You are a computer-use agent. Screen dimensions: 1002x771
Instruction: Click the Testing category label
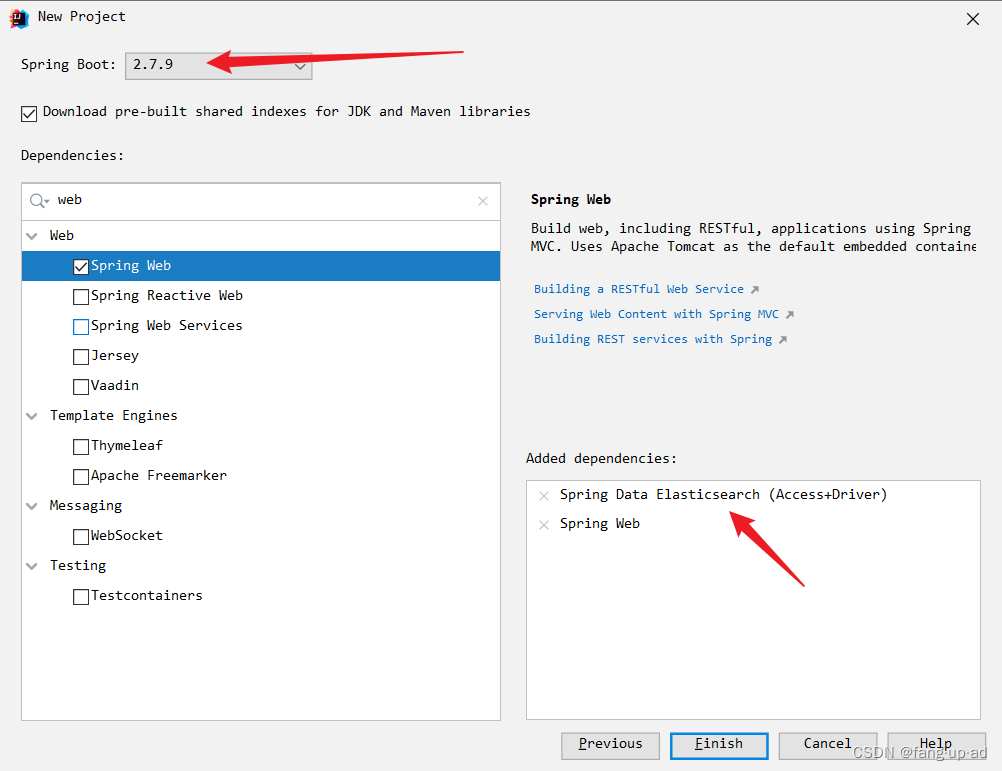coord(78,566)
